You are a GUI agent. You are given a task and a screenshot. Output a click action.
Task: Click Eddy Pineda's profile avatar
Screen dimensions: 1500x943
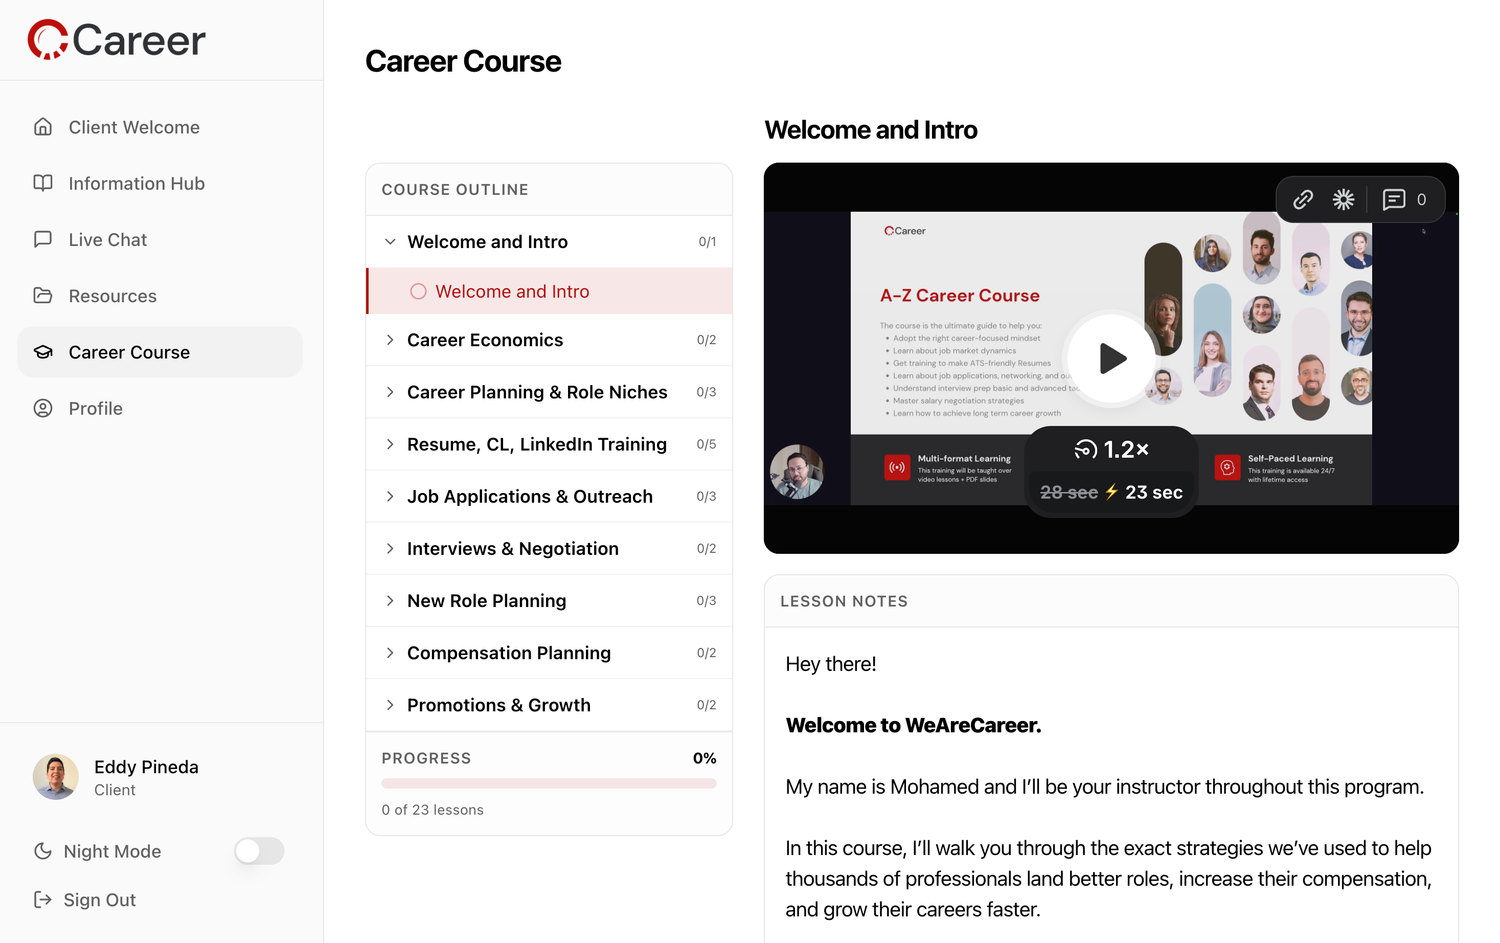pos(56,777)
